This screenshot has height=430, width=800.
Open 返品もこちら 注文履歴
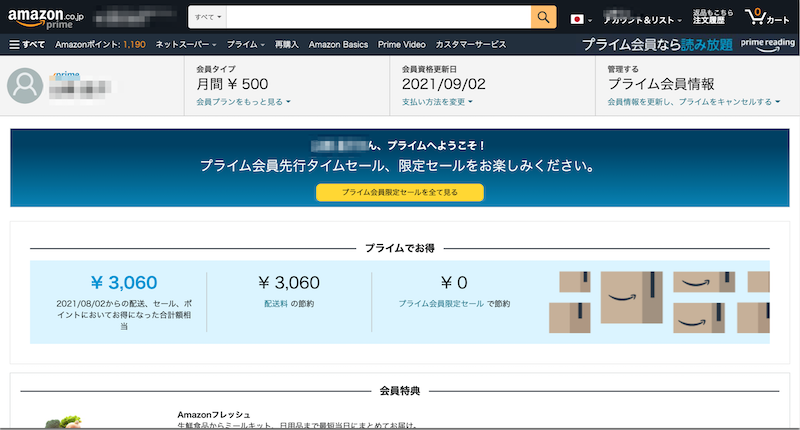pyautogui.click(x=712, y=17)
